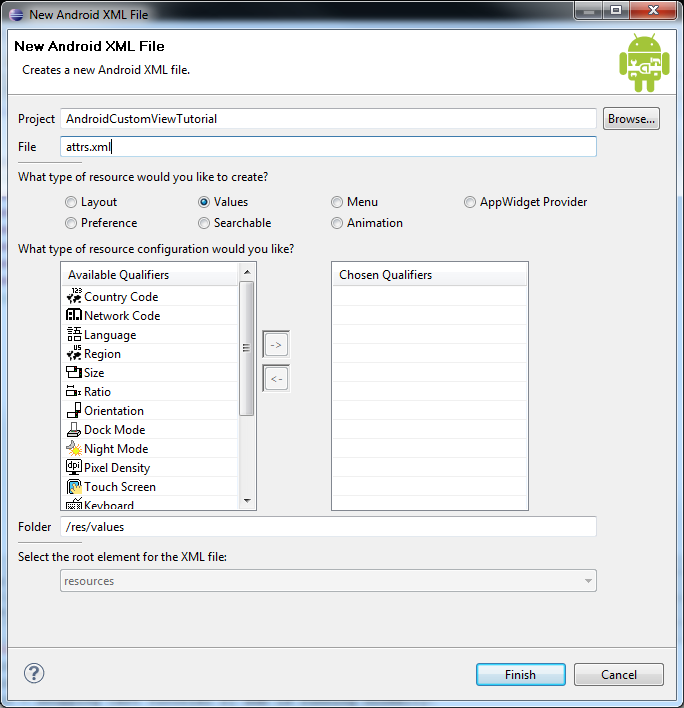Close the dialog with the title bar X

653,10
